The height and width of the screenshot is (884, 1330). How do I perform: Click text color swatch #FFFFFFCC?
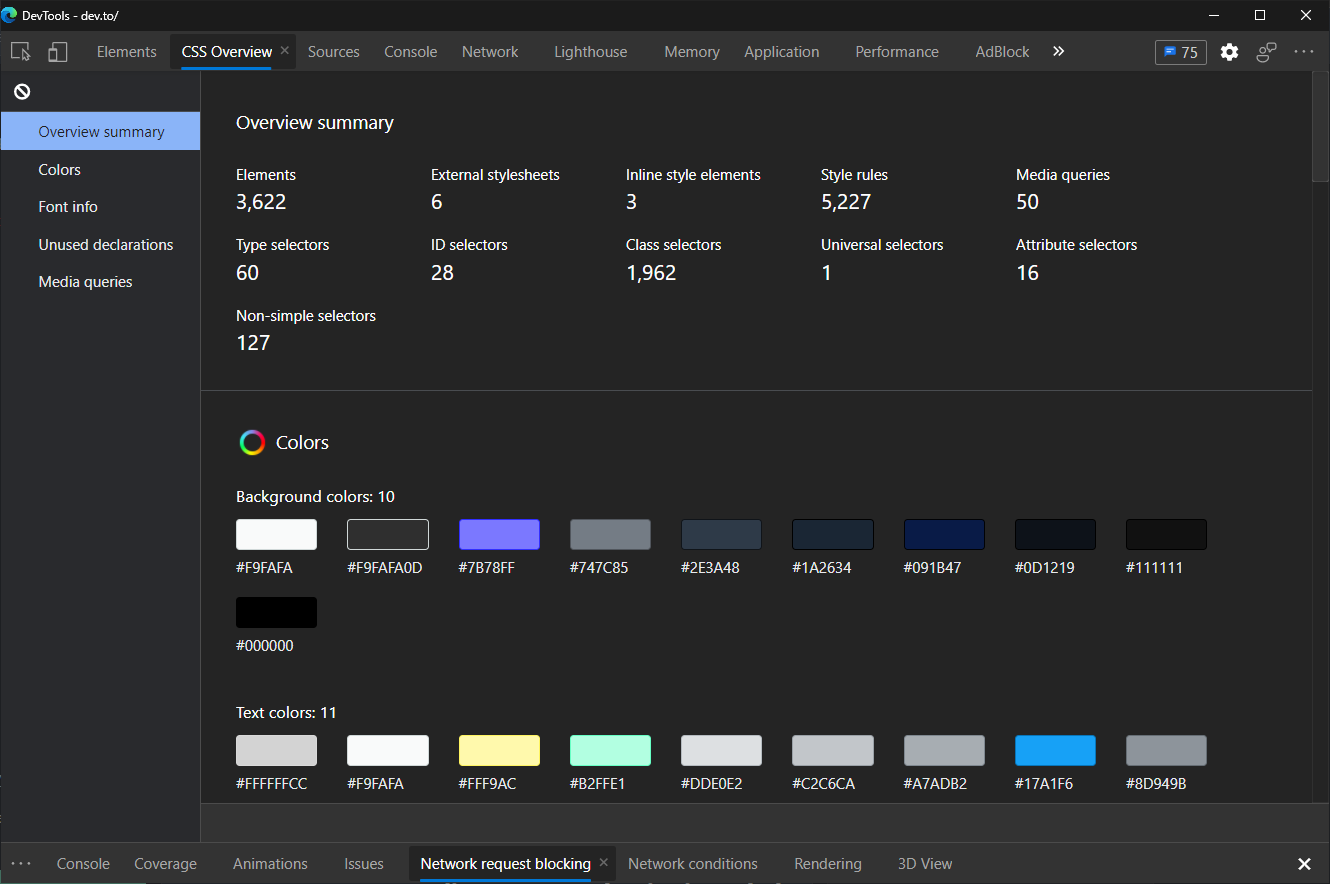click(x=276, y=750)
